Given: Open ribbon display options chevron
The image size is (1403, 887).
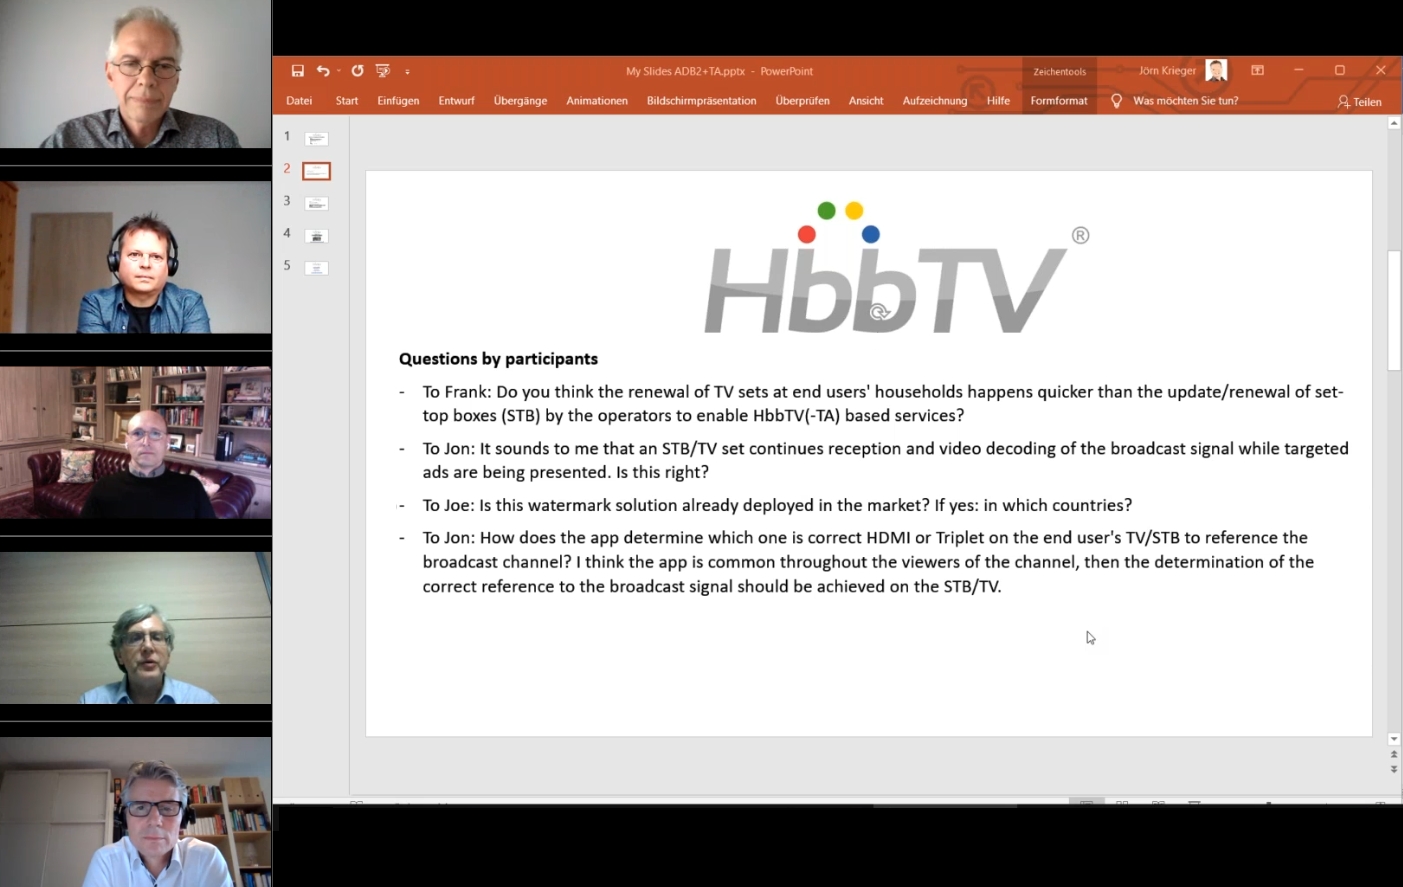Looking at the screenshot, I should coord(1257,70).
